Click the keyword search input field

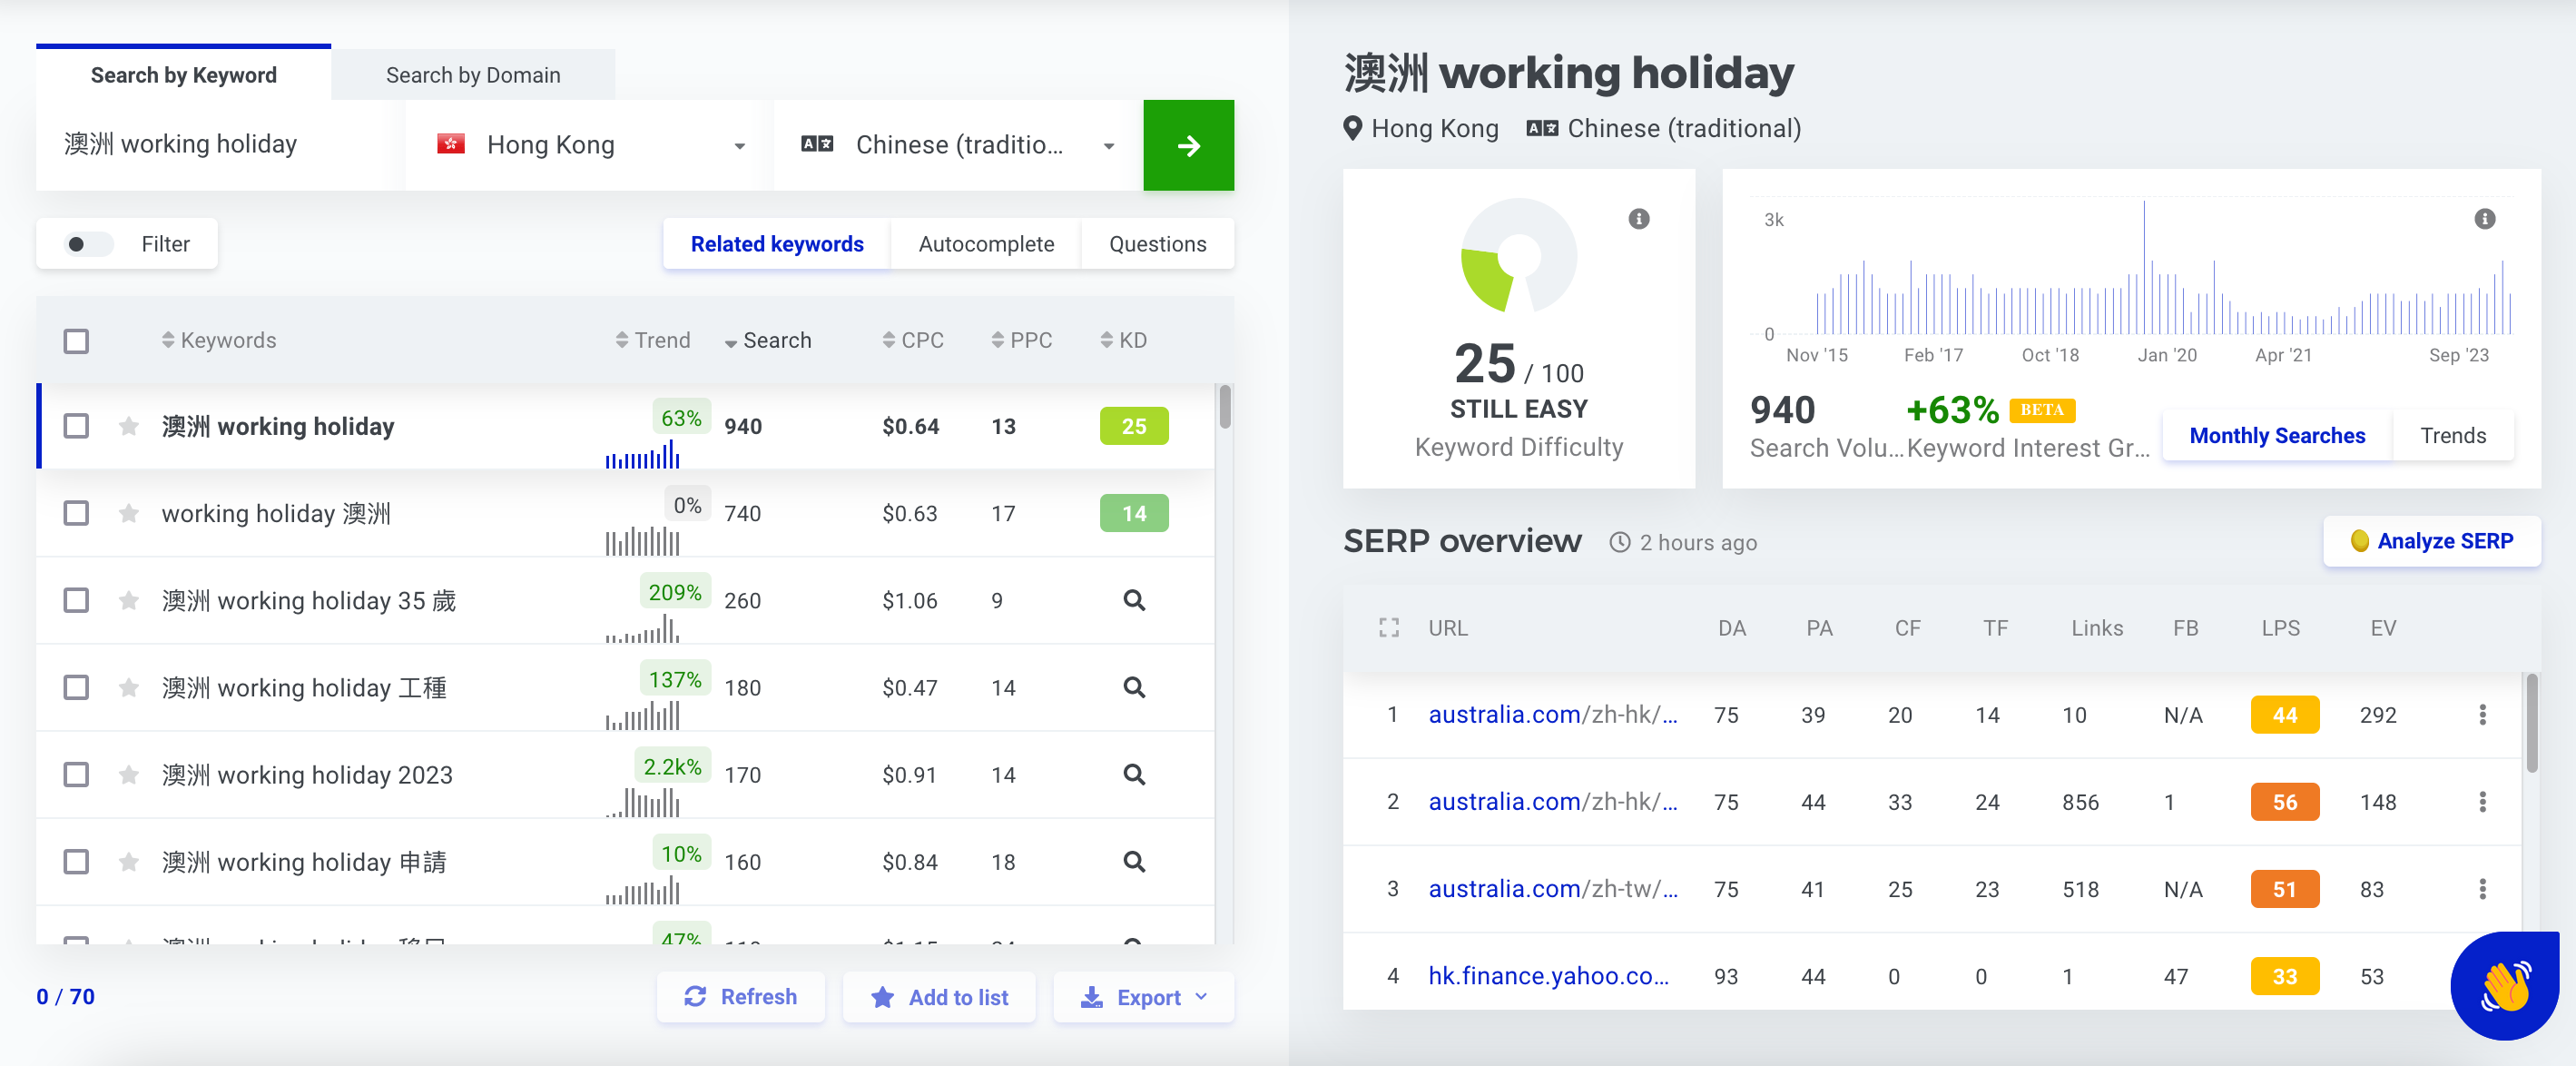(x=220, y=146)
